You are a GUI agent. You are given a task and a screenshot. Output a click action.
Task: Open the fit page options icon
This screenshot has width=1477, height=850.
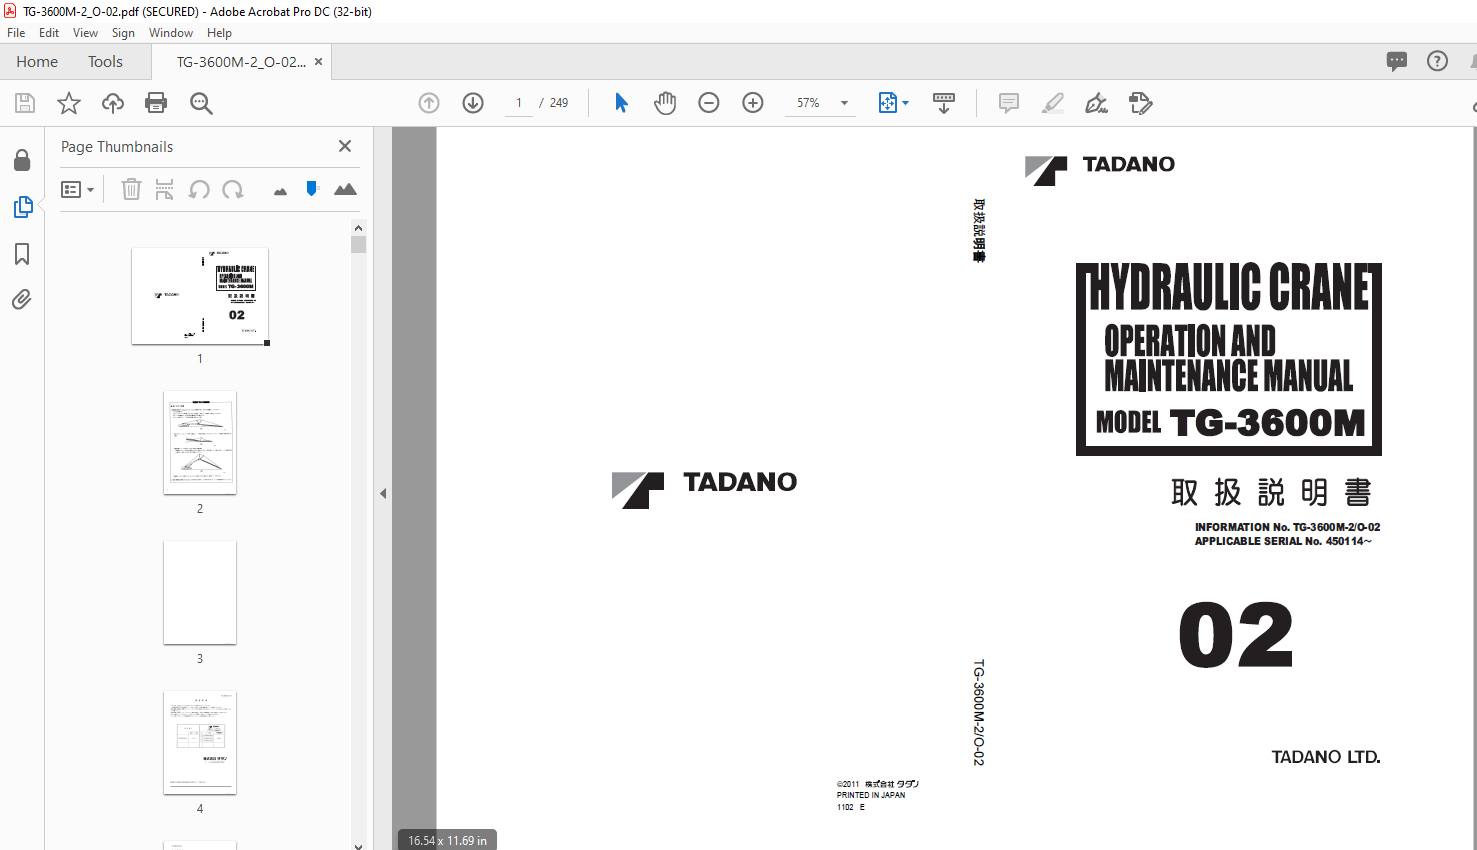(893, 103)
